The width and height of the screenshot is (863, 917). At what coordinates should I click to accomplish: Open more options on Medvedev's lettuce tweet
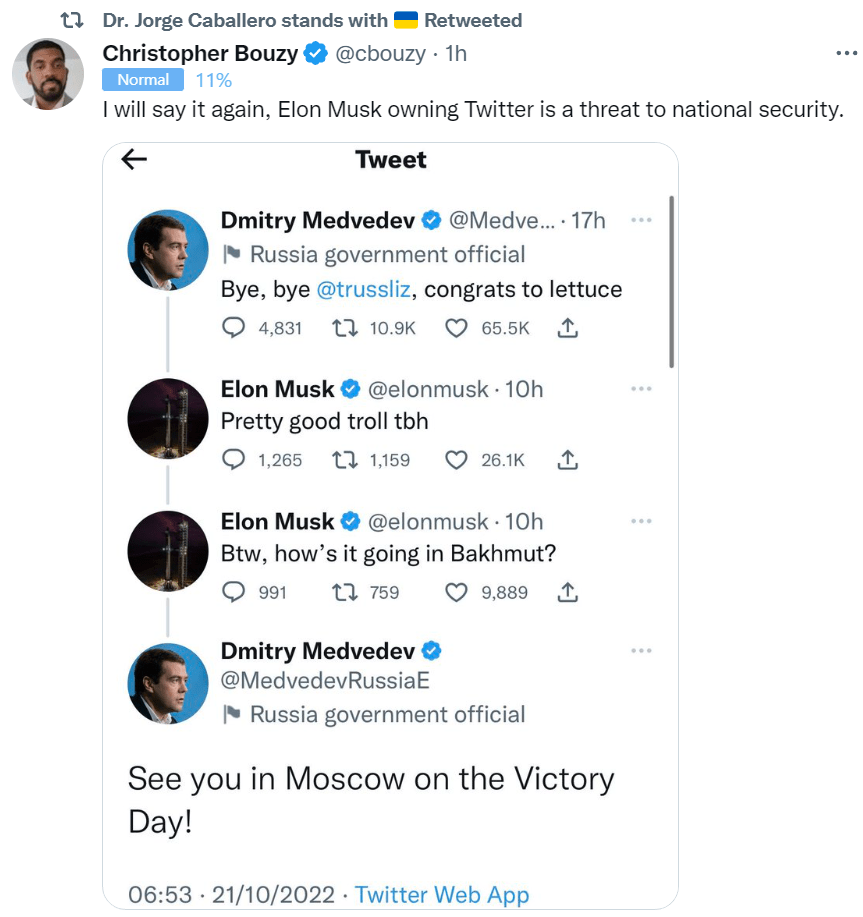click(x=642, y=220)
